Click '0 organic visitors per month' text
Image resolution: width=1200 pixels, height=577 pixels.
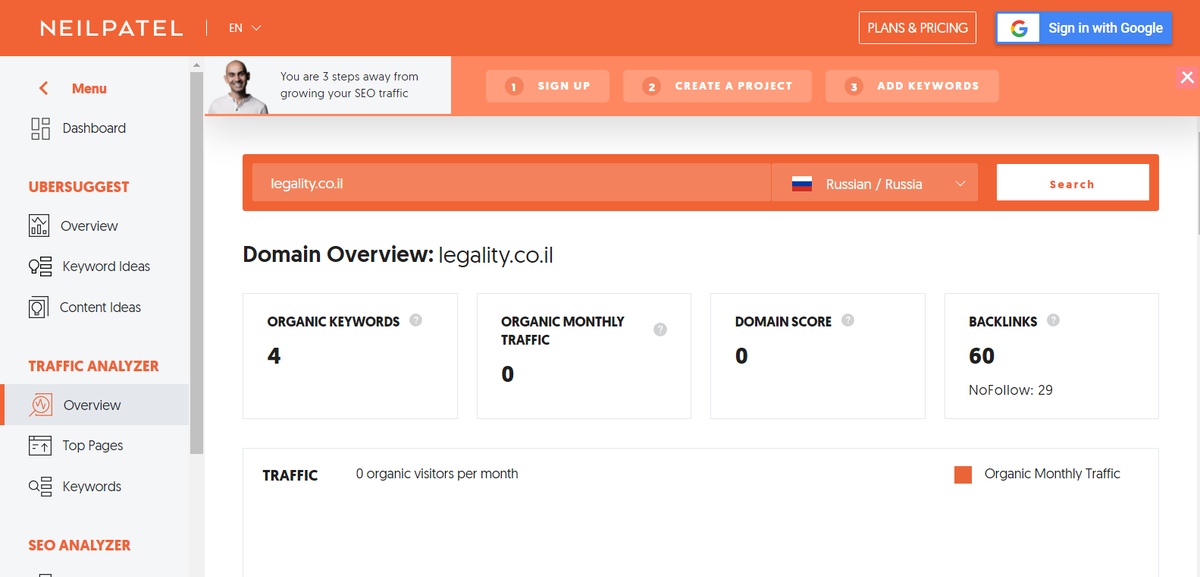437,474
